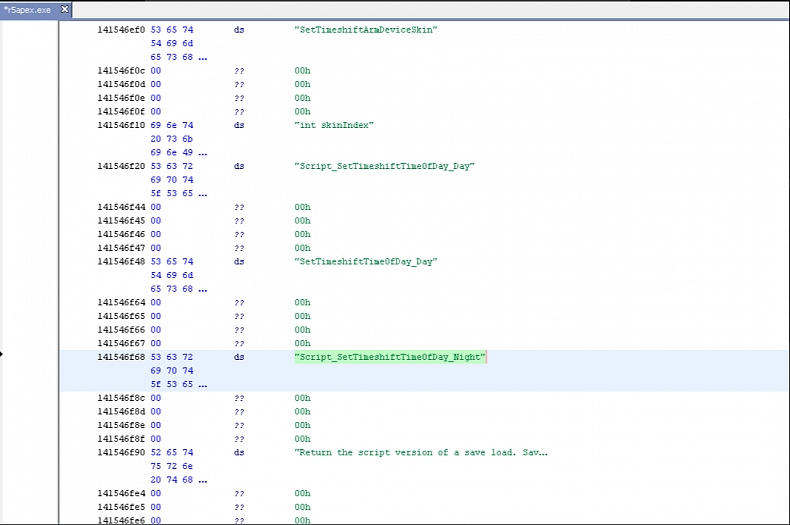Select address 141546fe4 near the bottom

[121, 494]
